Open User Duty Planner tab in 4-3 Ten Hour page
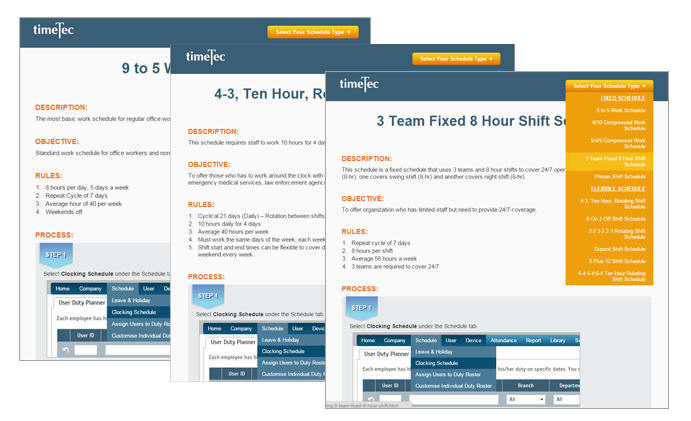 point(232,342)
